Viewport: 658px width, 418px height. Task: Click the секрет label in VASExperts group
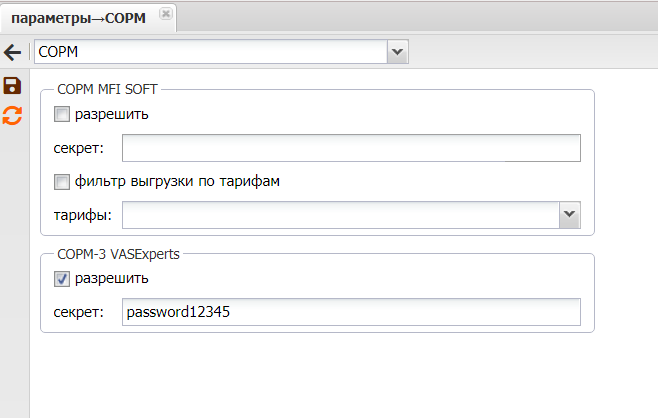[x=78, y=313]
